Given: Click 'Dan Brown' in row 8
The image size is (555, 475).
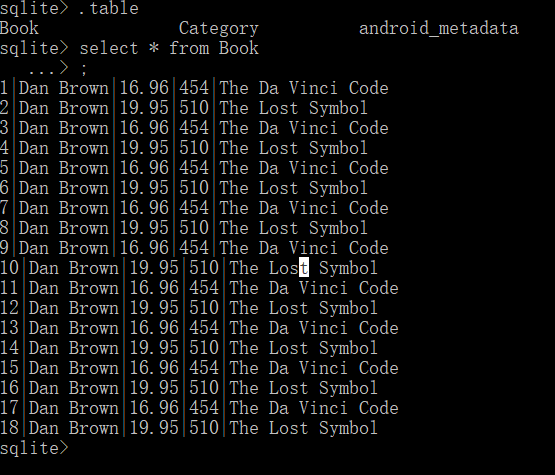Looking at the screenshot, I should coord(64,228).
